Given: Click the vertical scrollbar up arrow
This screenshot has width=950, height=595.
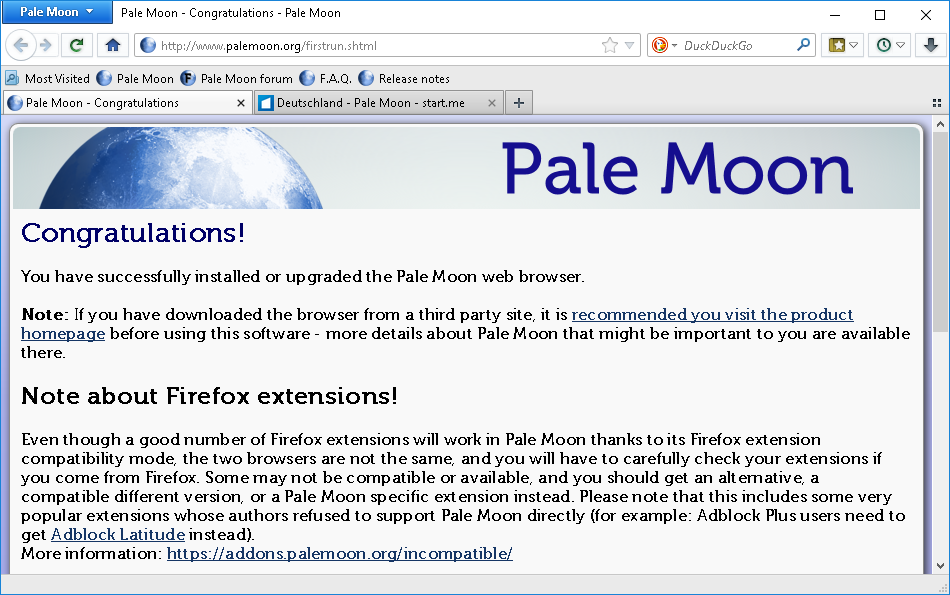Looking at the screenshot, I should (x=940, y=124).
